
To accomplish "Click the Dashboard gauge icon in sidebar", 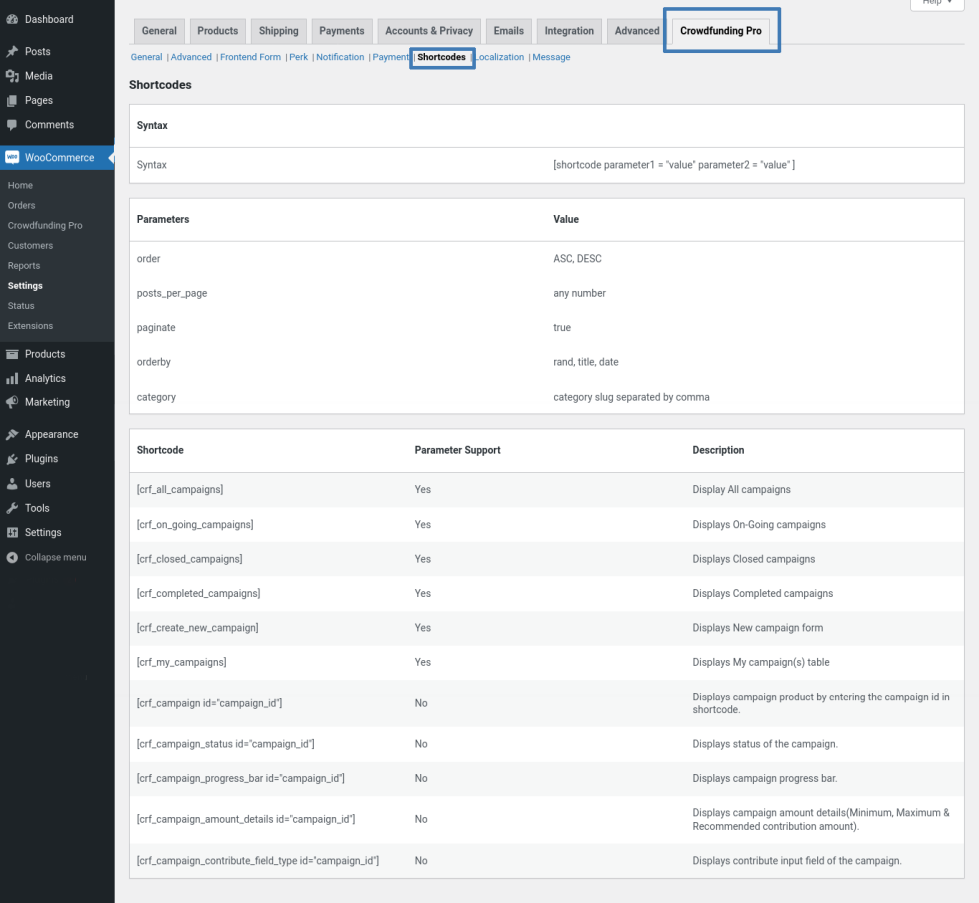I will pos(12,19).
